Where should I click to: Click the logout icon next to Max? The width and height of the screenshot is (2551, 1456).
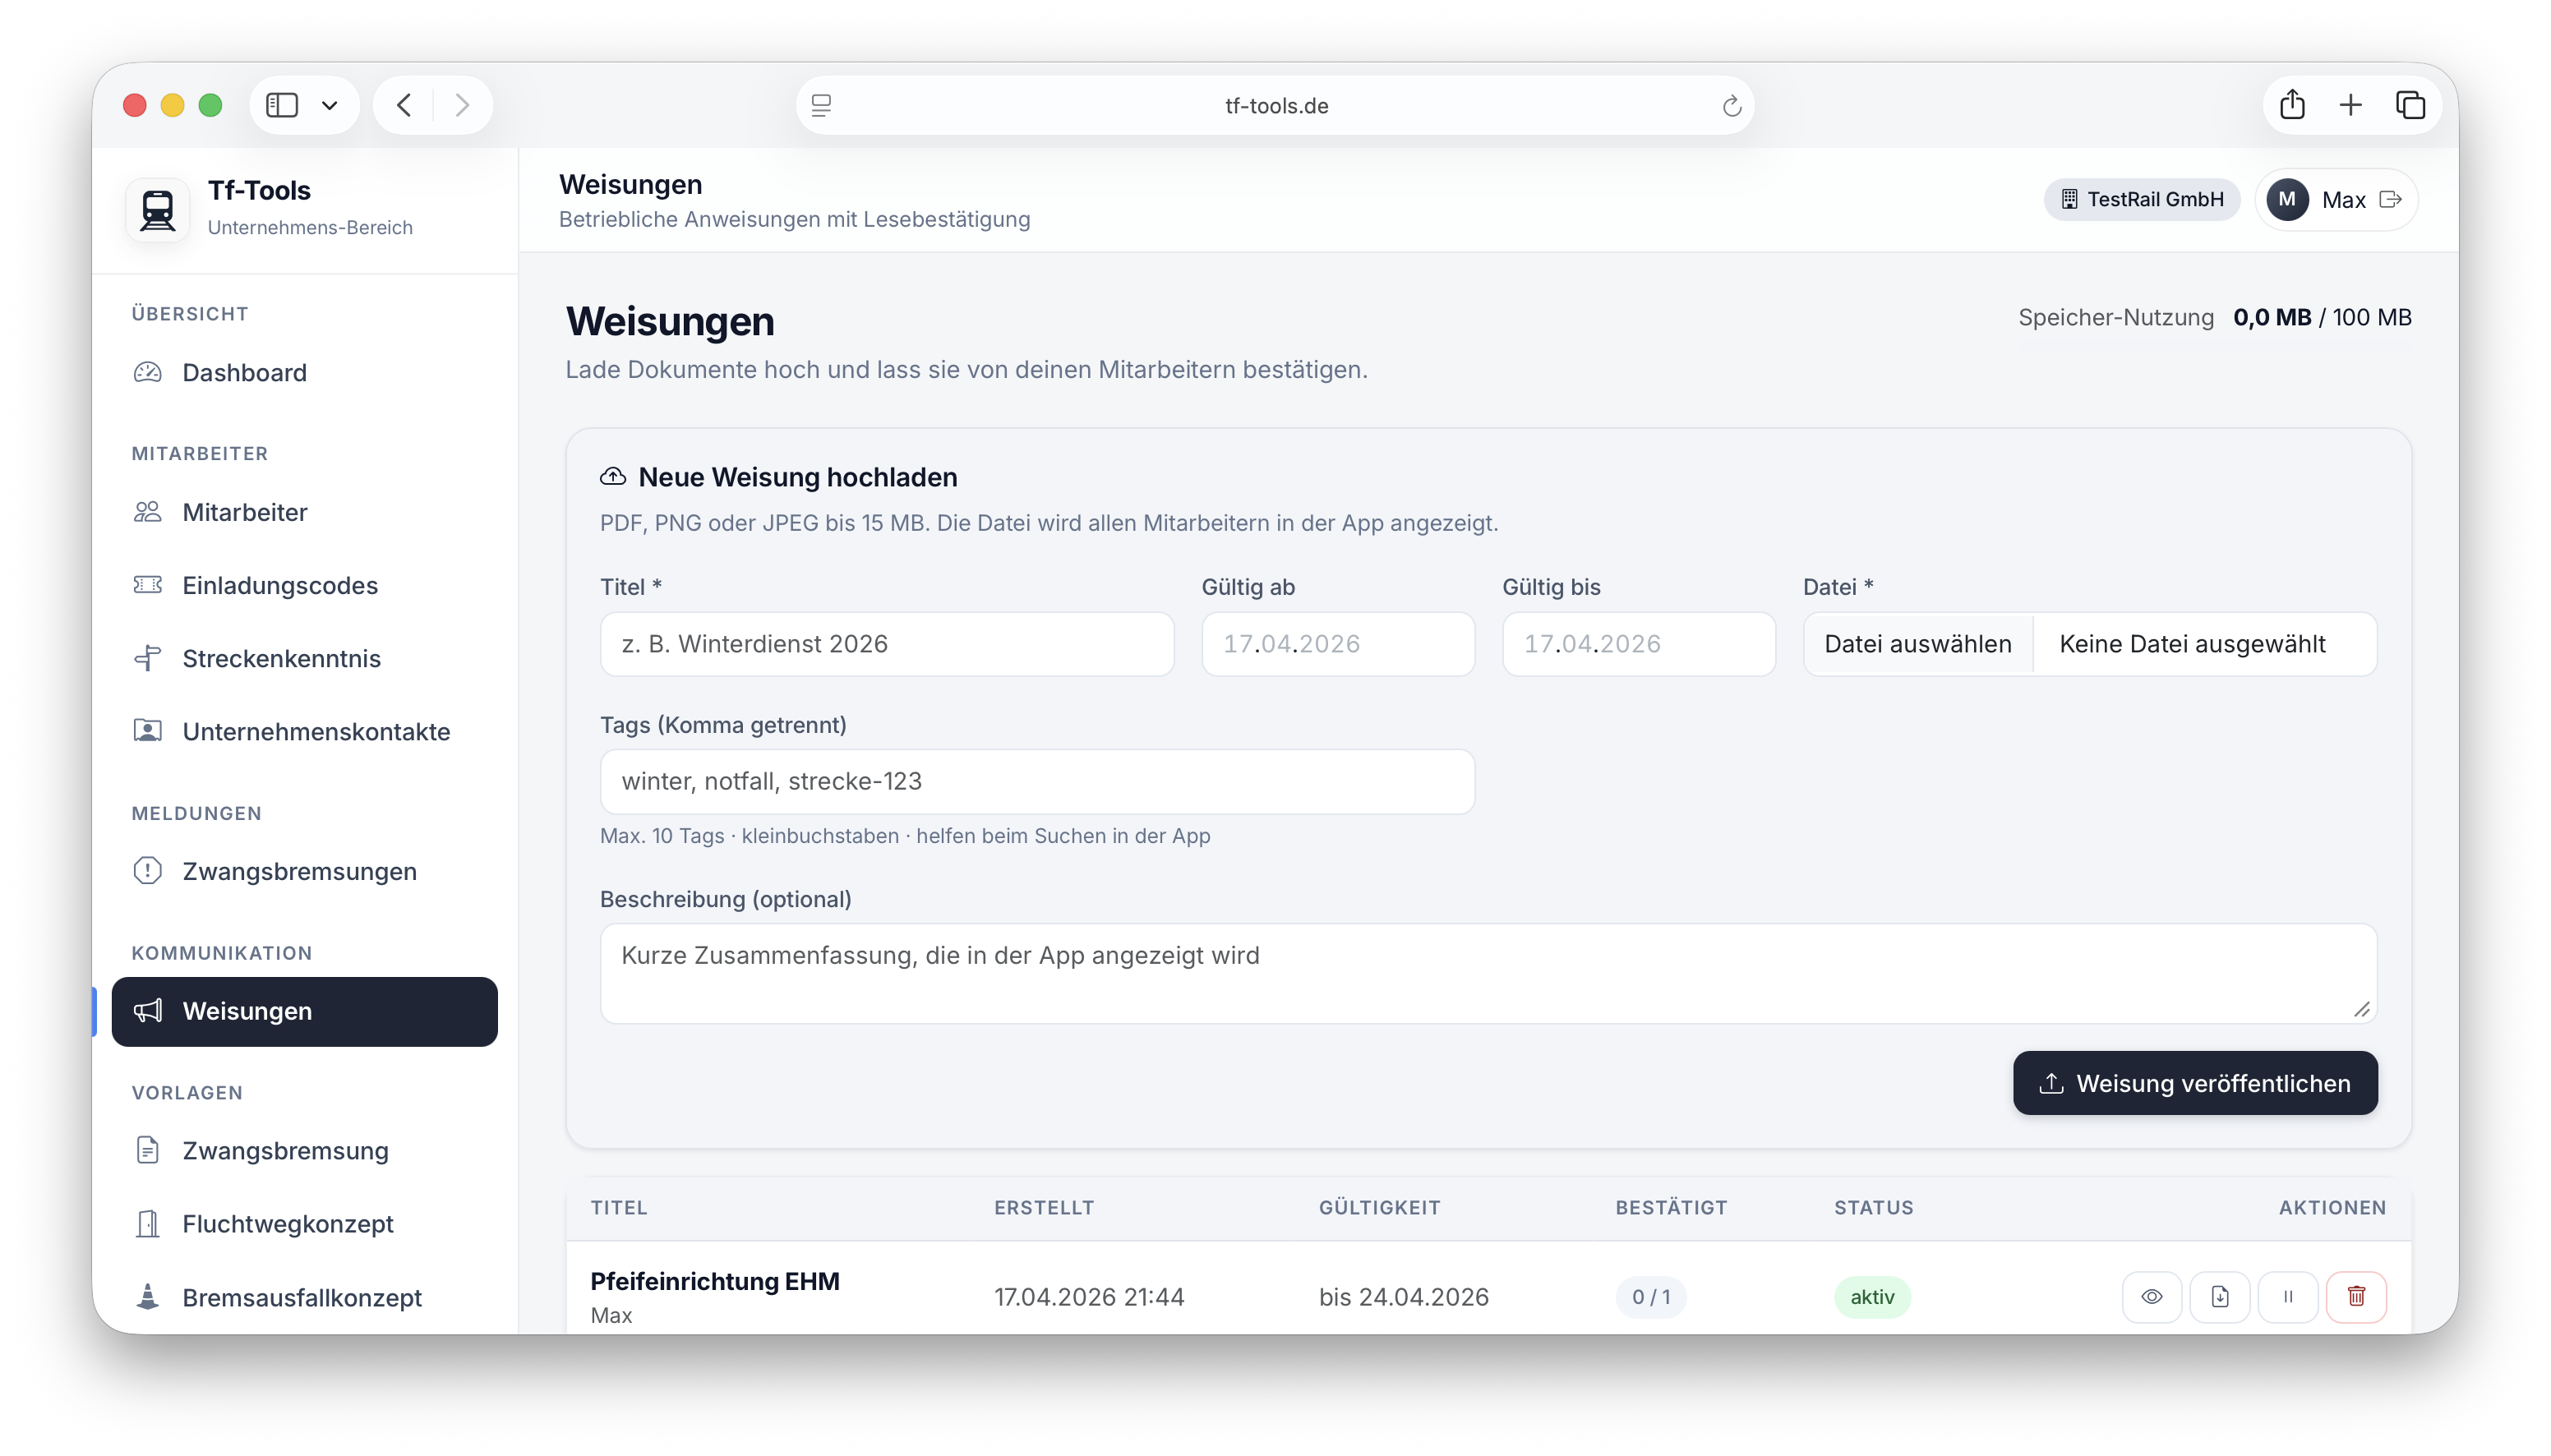tap(2390, 199)
